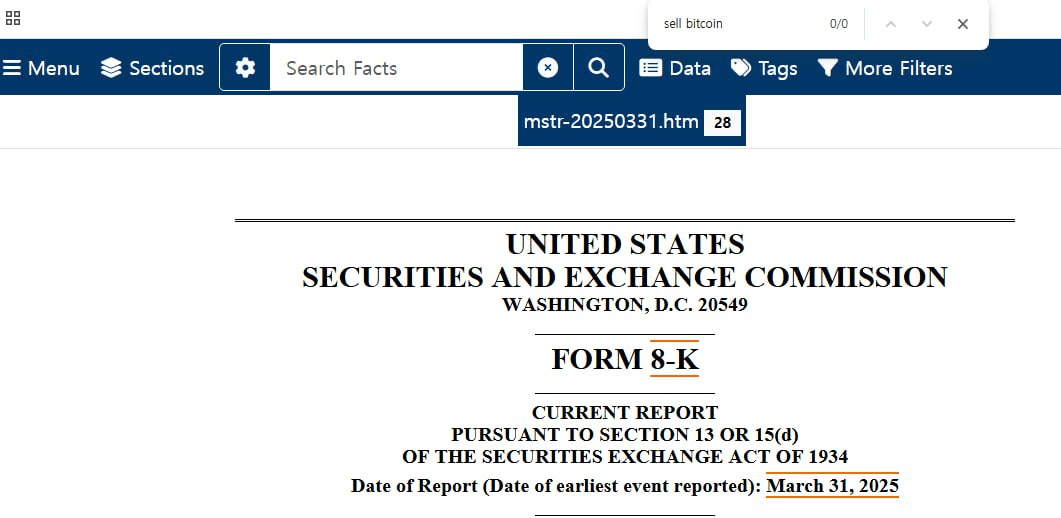Click the 28 facts count badge

pyautogui.click(x=722, y=123)
